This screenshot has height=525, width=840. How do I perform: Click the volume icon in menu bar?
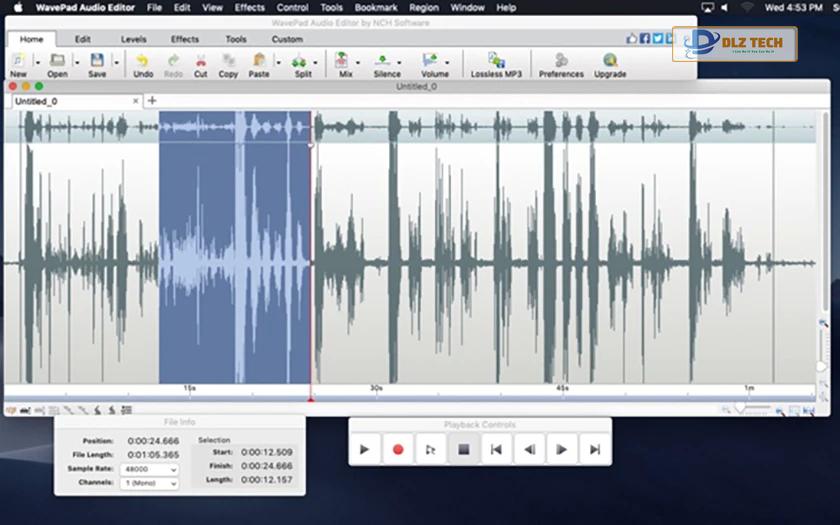click(725, 8)
